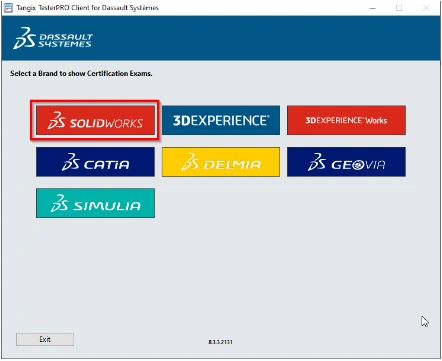Select the SOLIDWORKS brand tile
Screen dimensions: 442x361
click(x=95, y=120)
